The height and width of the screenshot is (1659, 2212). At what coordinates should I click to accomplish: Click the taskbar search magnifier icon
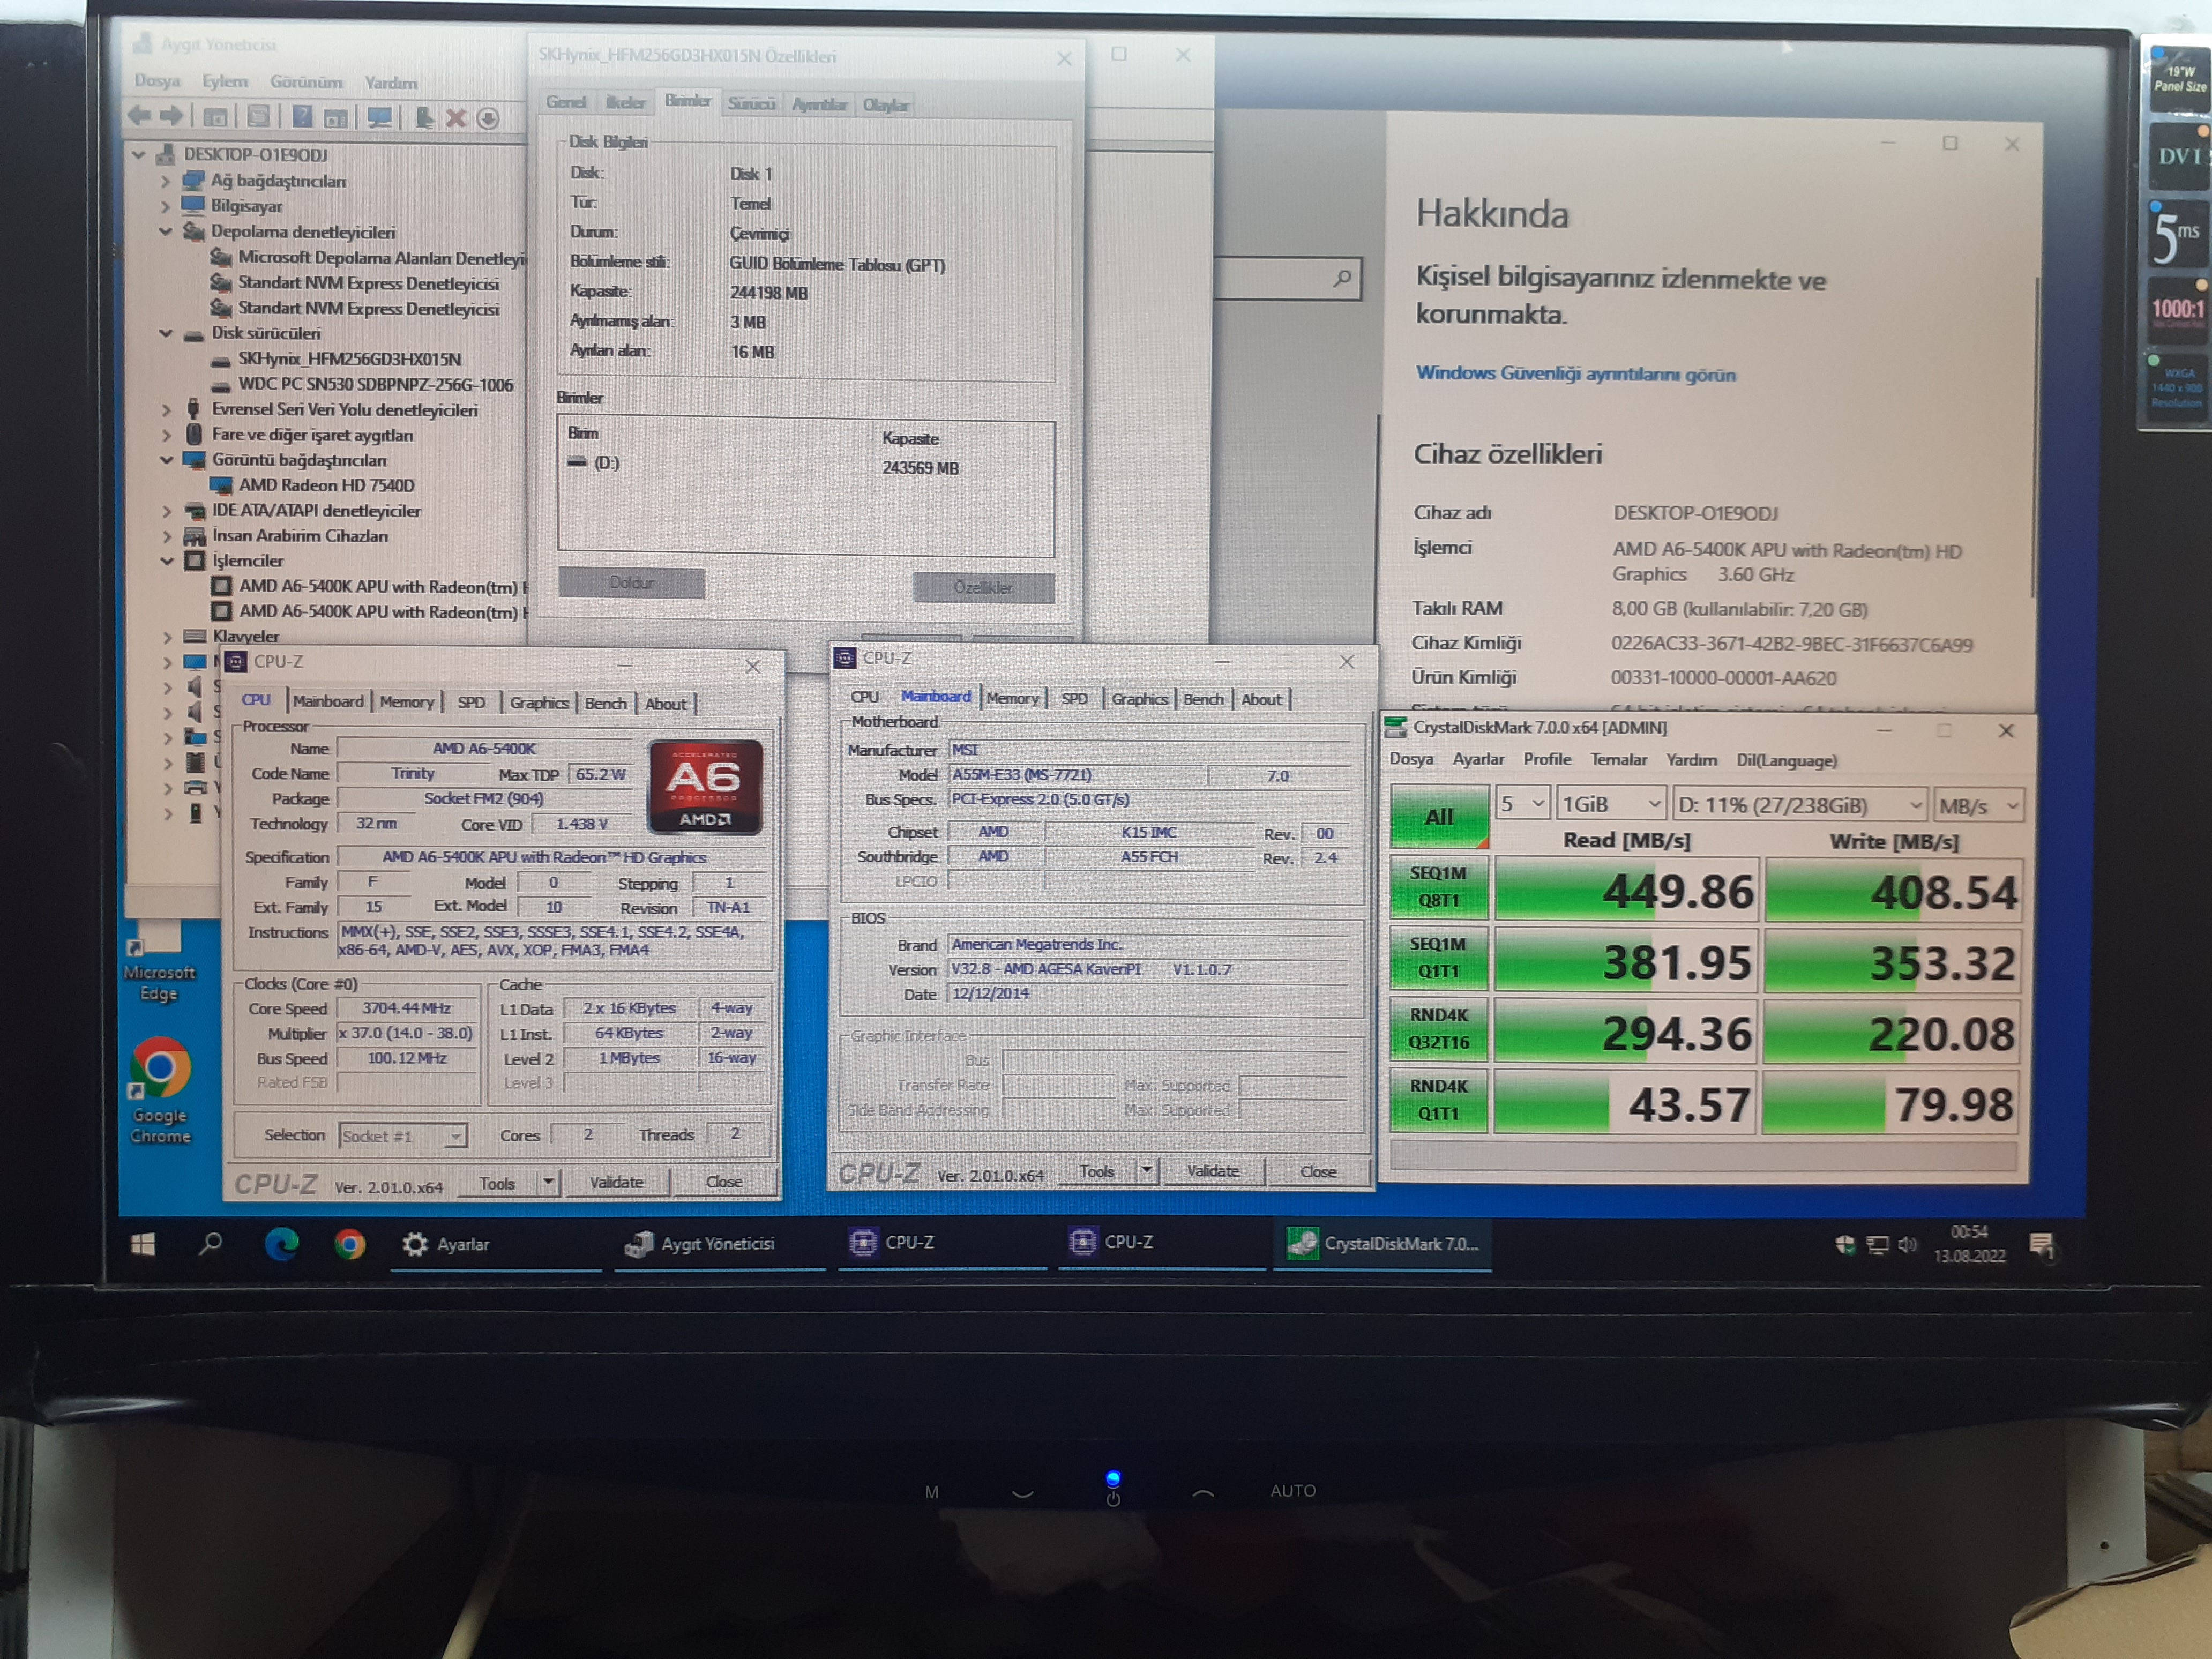pos(210,1243)
